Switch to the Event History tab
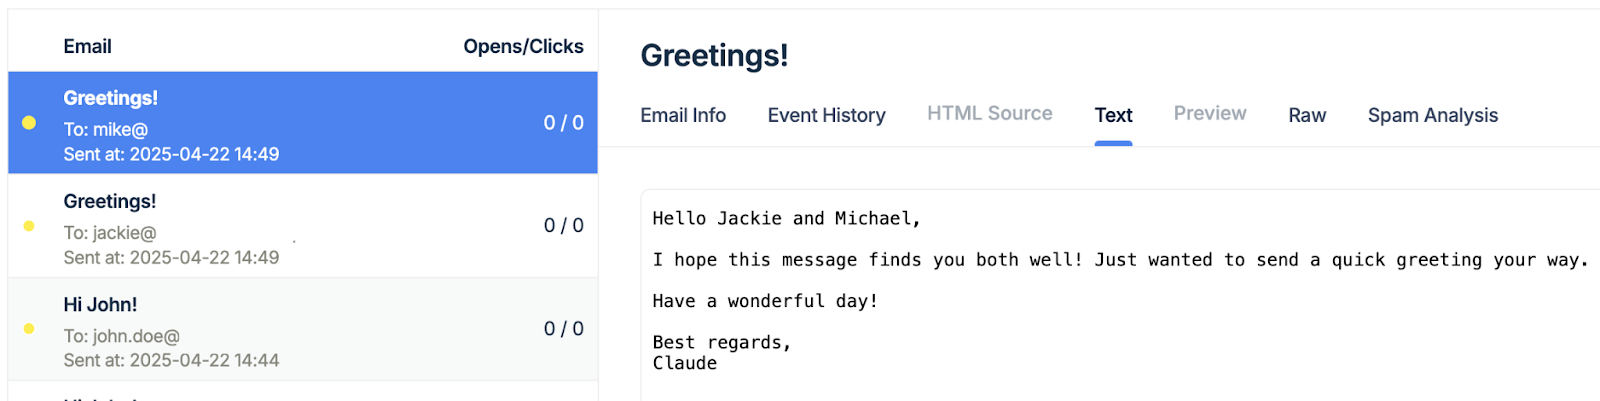This screenshot has height=401, width=1600. pos(826,115)
